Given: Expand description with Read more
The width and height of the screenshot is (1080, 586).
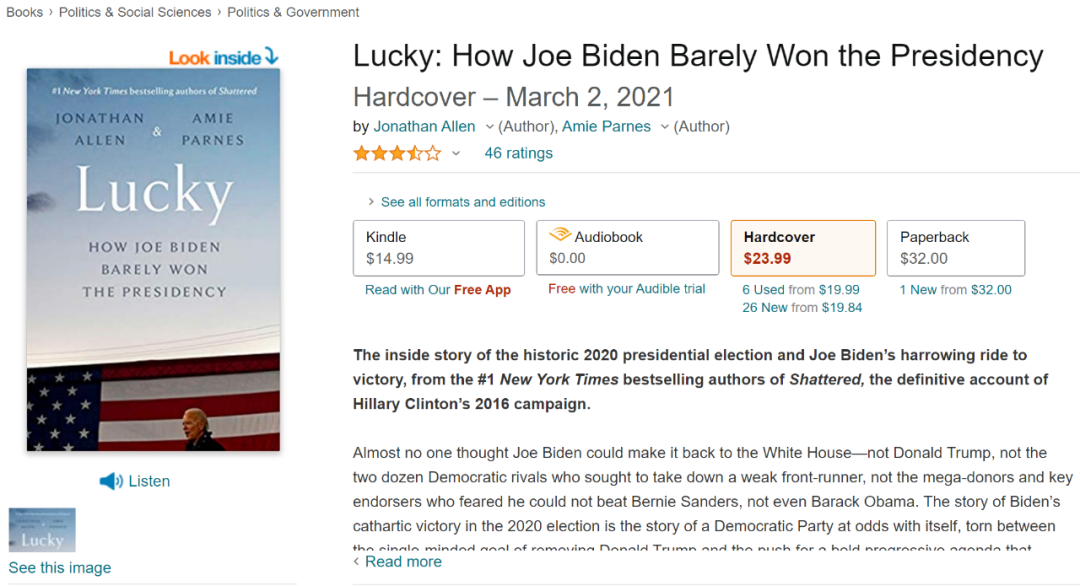Looking at the screenshot, I should pos(403,562).
